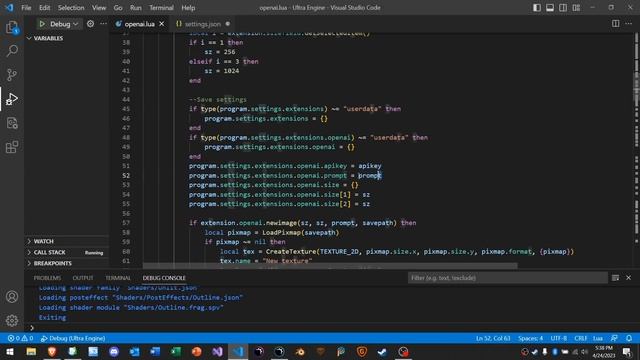
Task: Open the Edit menu
Action: tap(44, 8)
